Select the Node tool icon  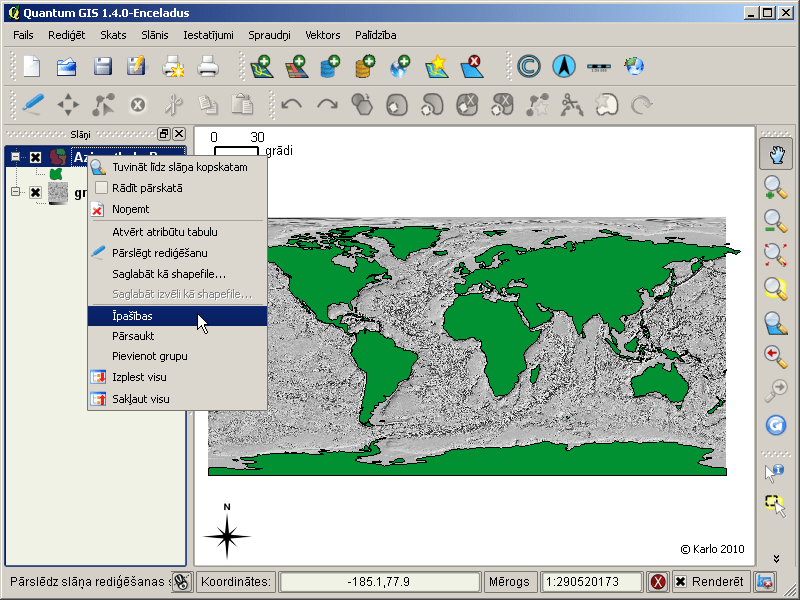(103, 105)
